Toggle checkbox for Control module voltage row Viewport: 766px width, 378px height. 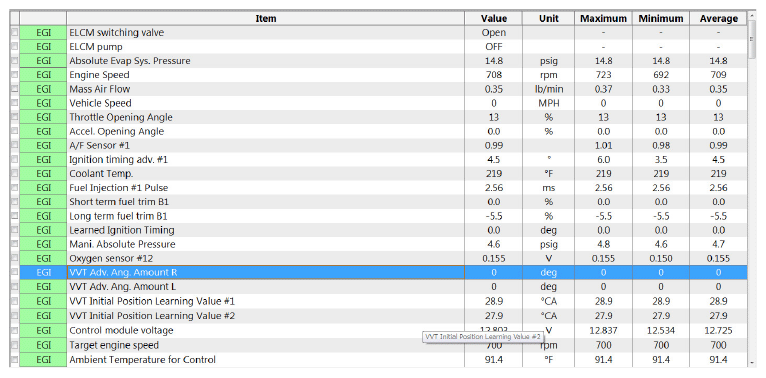coord(15,331)
